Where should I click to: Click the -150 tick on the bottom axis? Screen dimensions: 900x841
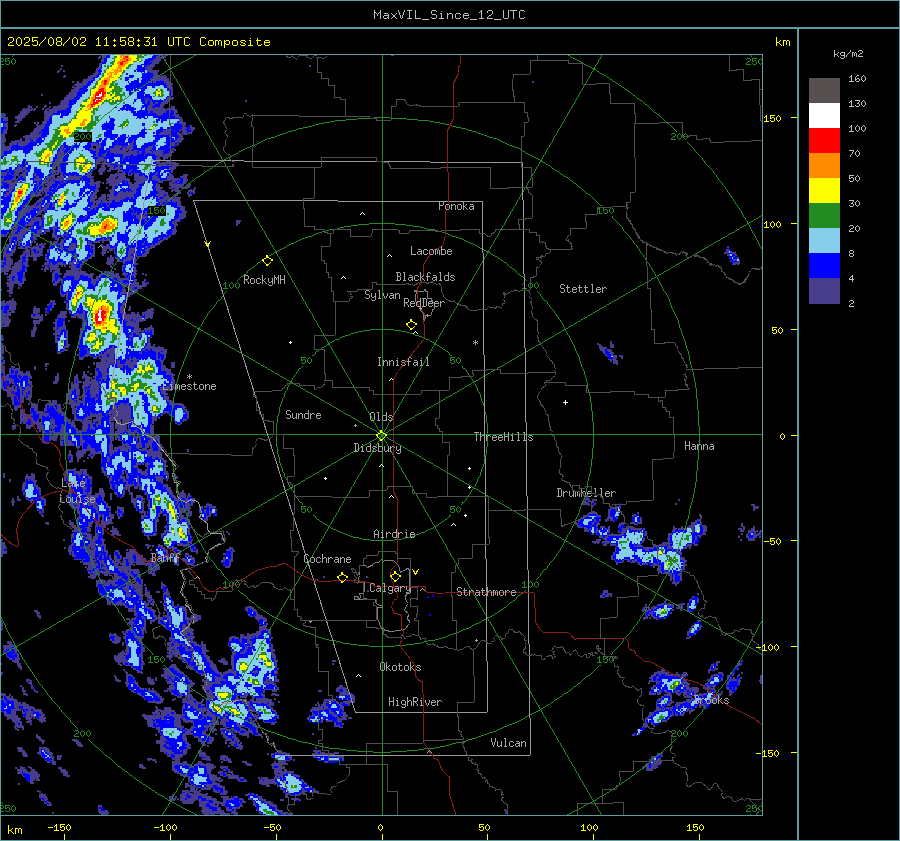click(59, 827)
